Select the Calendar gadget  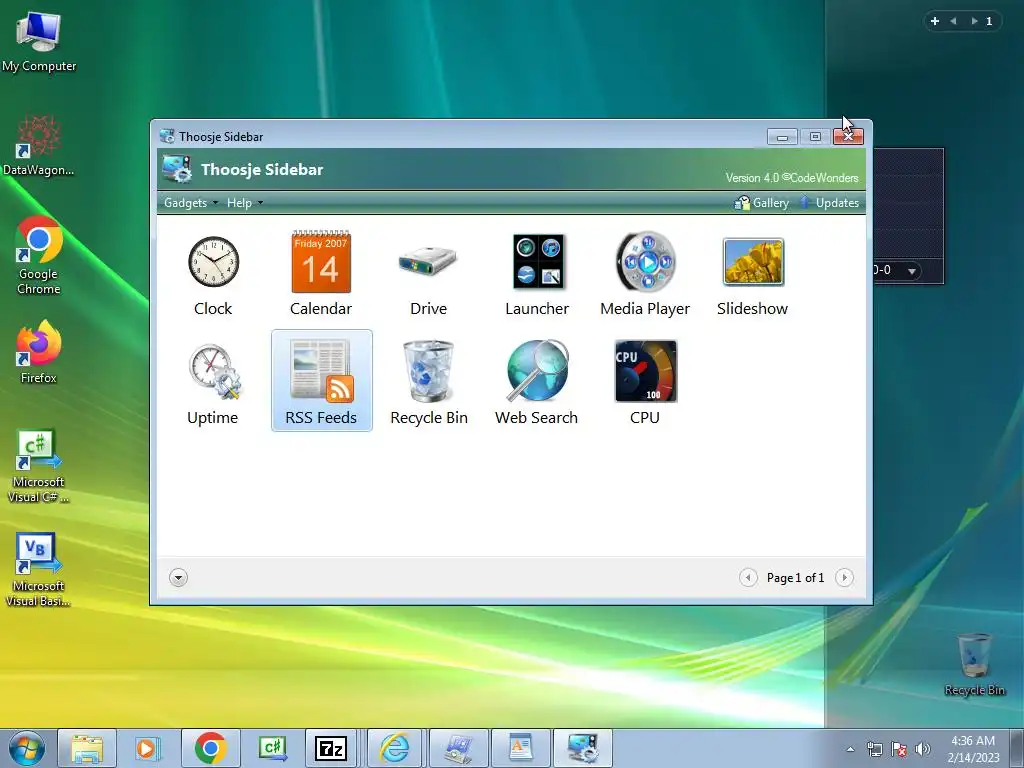(x=321, y=274)
